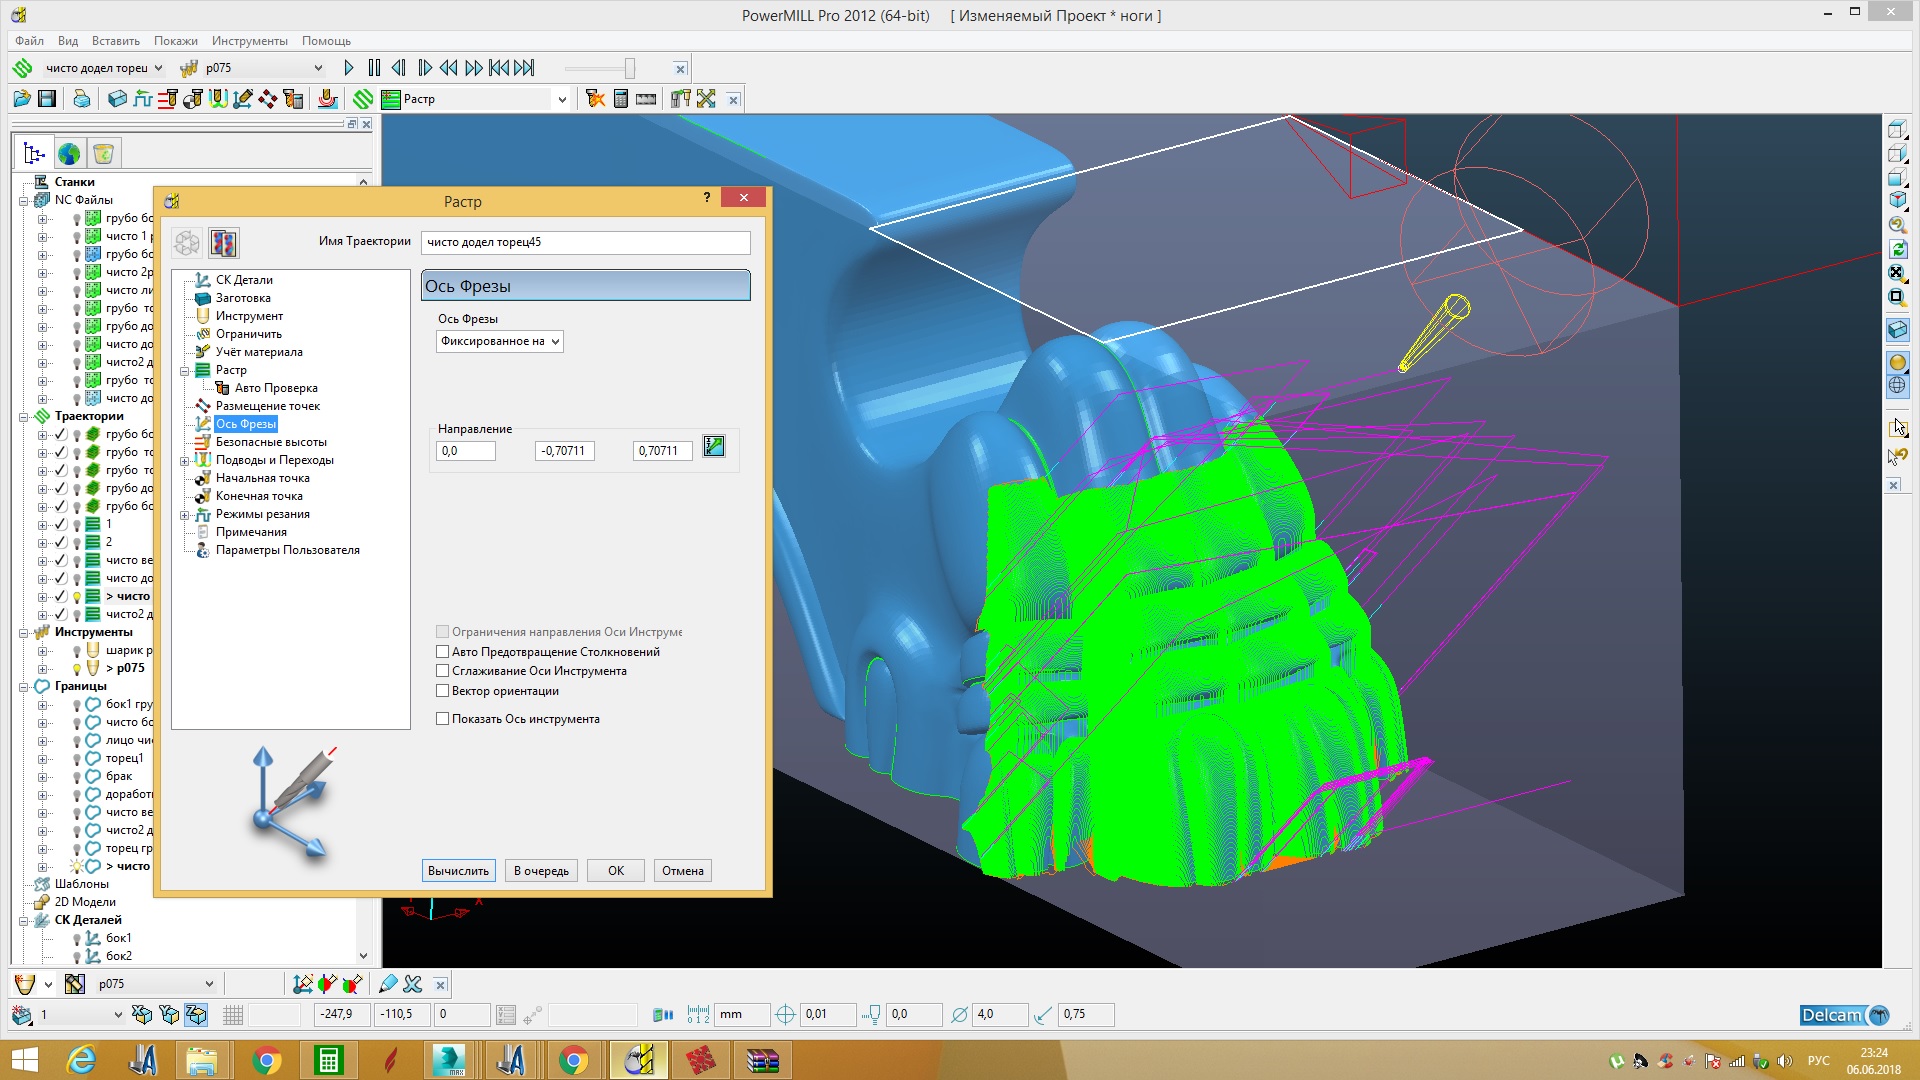Click the calculator icon in toolbar

pos(621,99)
